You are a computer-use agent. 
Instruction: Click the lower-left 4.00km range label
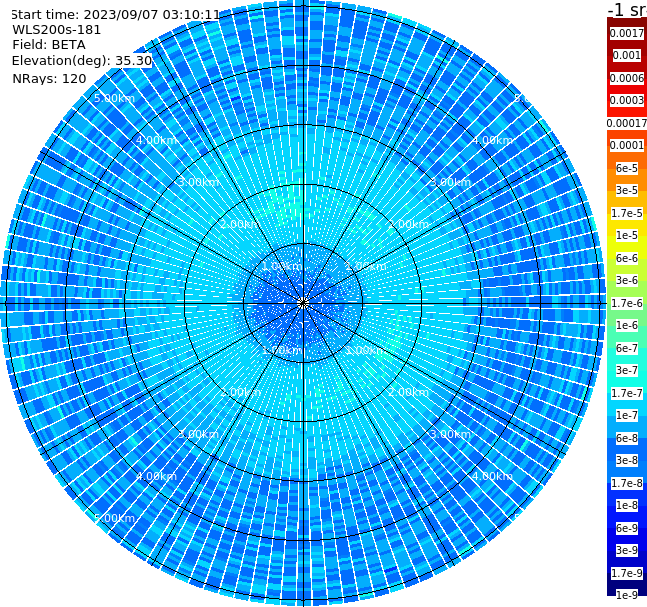156,476
